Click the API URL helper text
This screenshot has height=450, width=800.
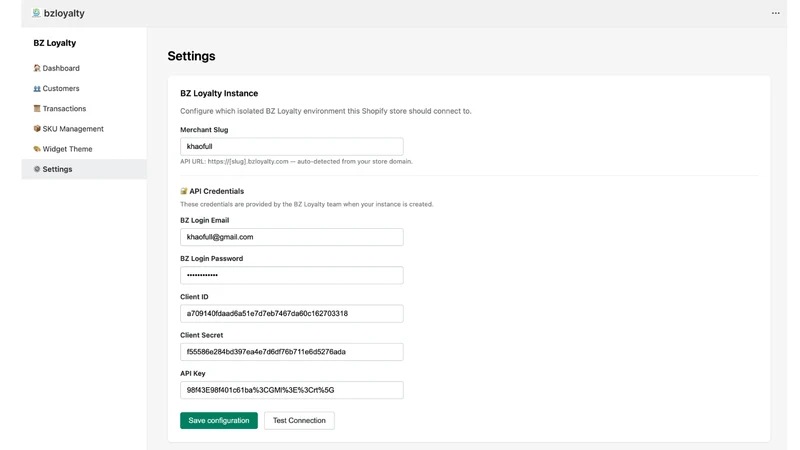pos(296,161)
